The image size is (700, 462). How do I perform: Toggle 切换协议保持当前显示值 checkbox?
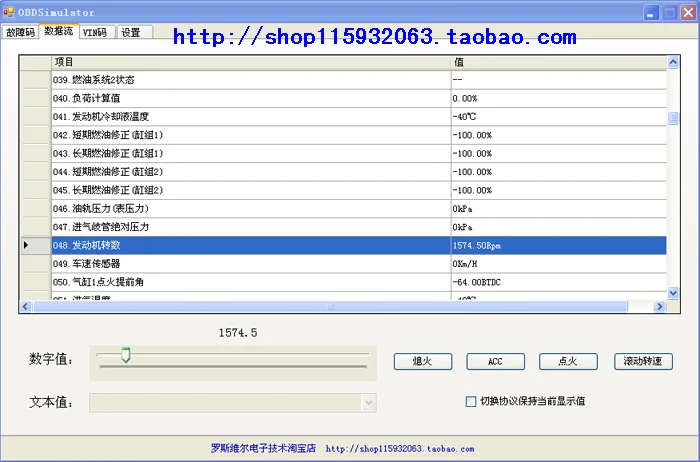[x=471, y=401]
